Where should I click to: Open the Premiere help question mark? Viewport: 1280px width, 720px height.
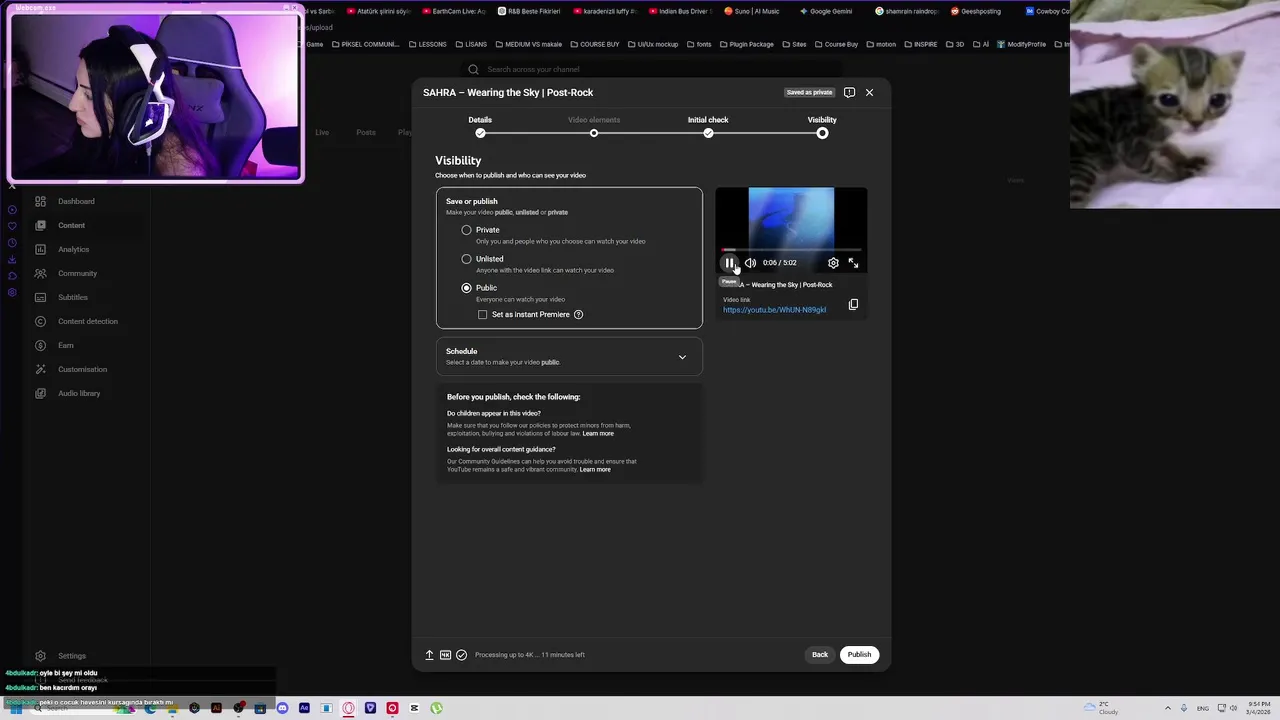[x=578, y=315]
